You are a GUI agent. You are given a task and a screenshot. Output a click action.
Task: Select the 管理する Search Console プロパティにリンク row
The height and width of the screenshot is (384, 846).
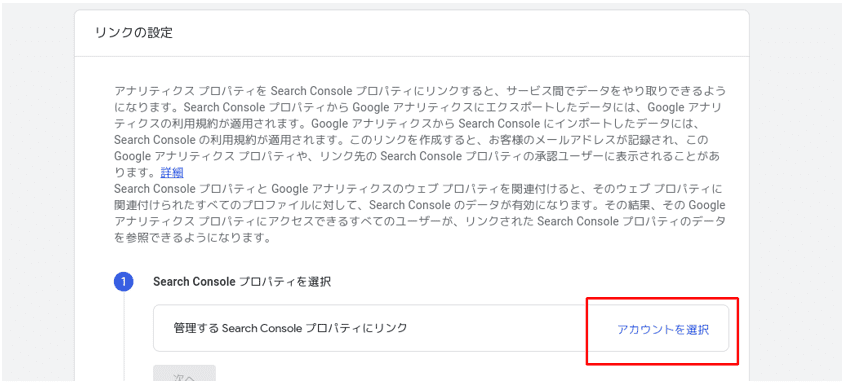tap(441, 328)
